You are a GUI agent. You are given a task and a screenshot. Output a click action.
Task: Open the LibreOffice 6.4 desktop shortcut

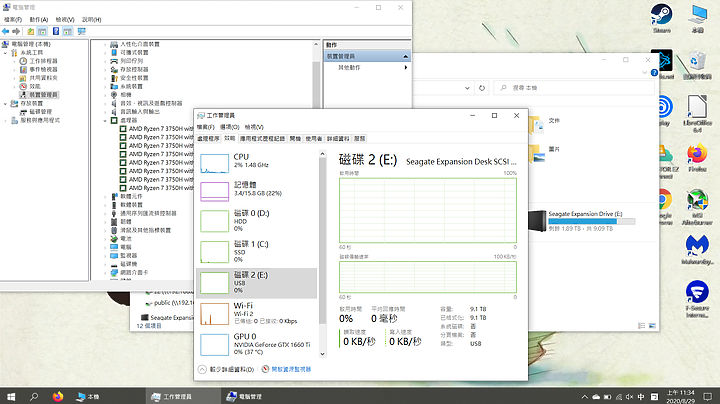coord(697,113)
